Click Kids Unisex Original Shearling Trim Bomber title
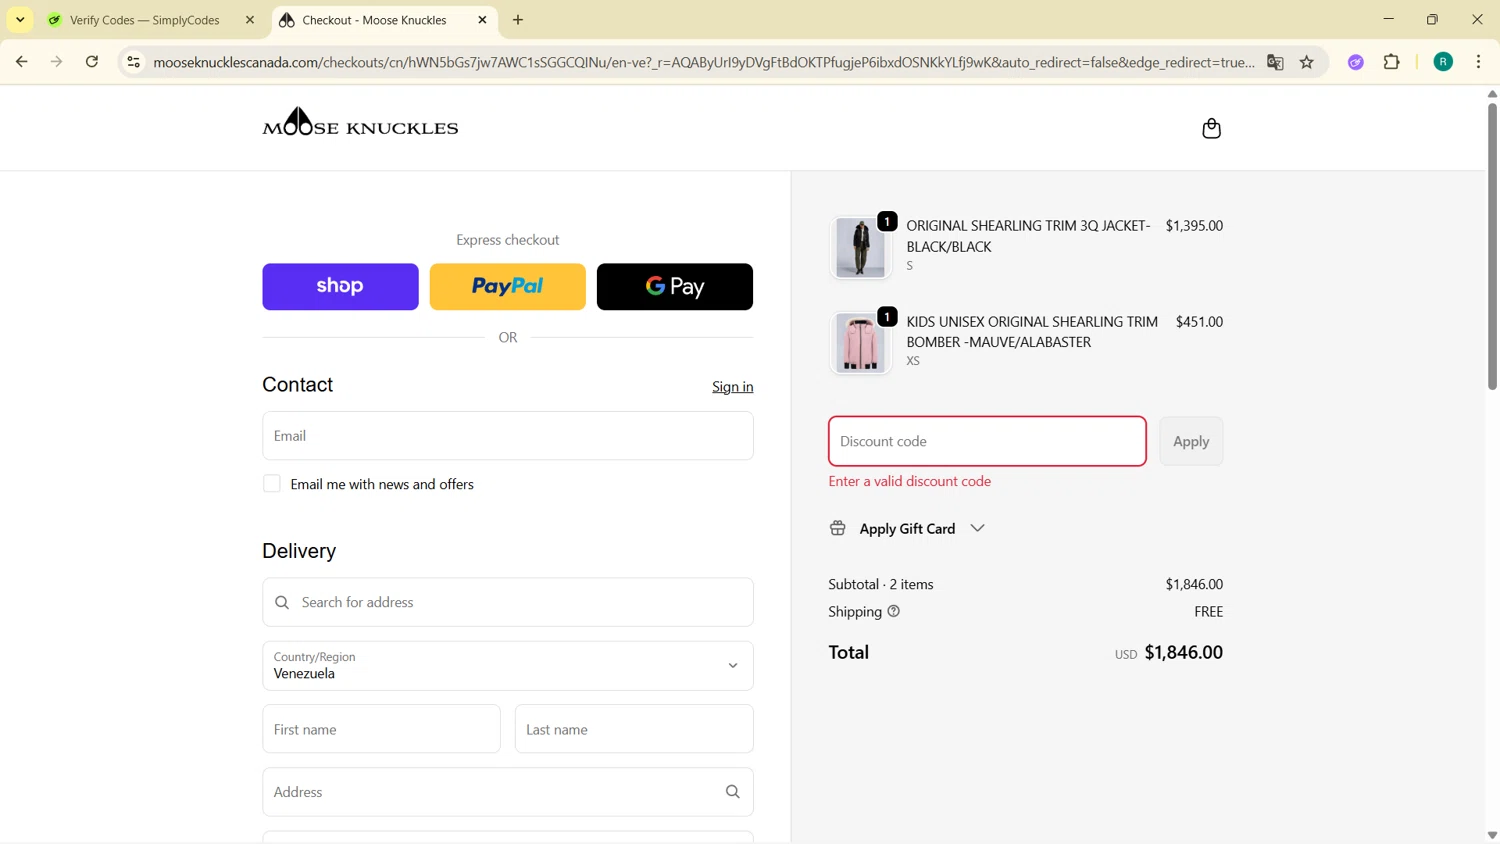 1032,331
